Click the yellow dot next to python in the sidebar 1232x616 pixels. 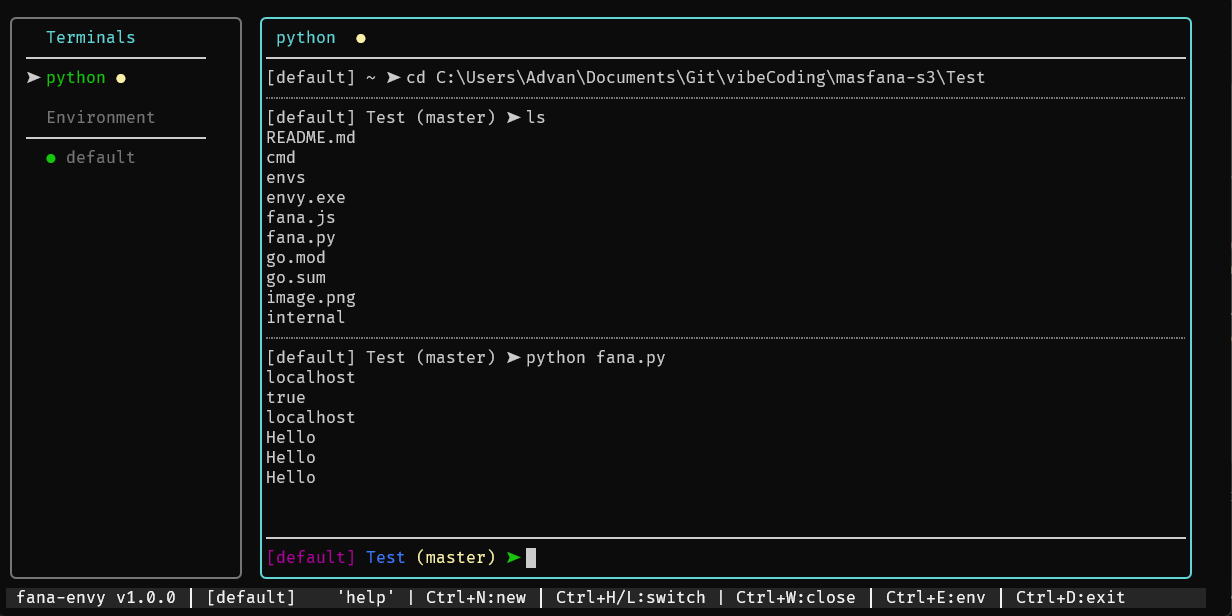[x=121, y=78]
